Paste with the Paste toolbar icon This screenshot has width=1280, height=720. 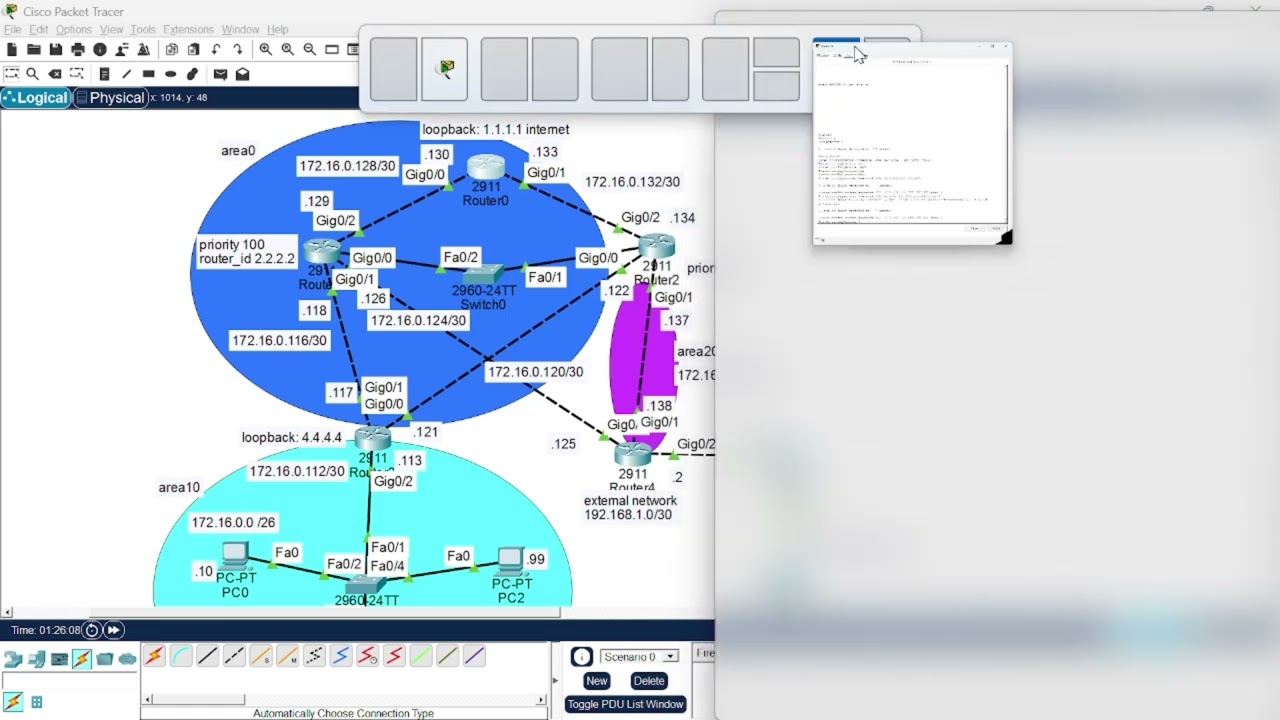194,49
